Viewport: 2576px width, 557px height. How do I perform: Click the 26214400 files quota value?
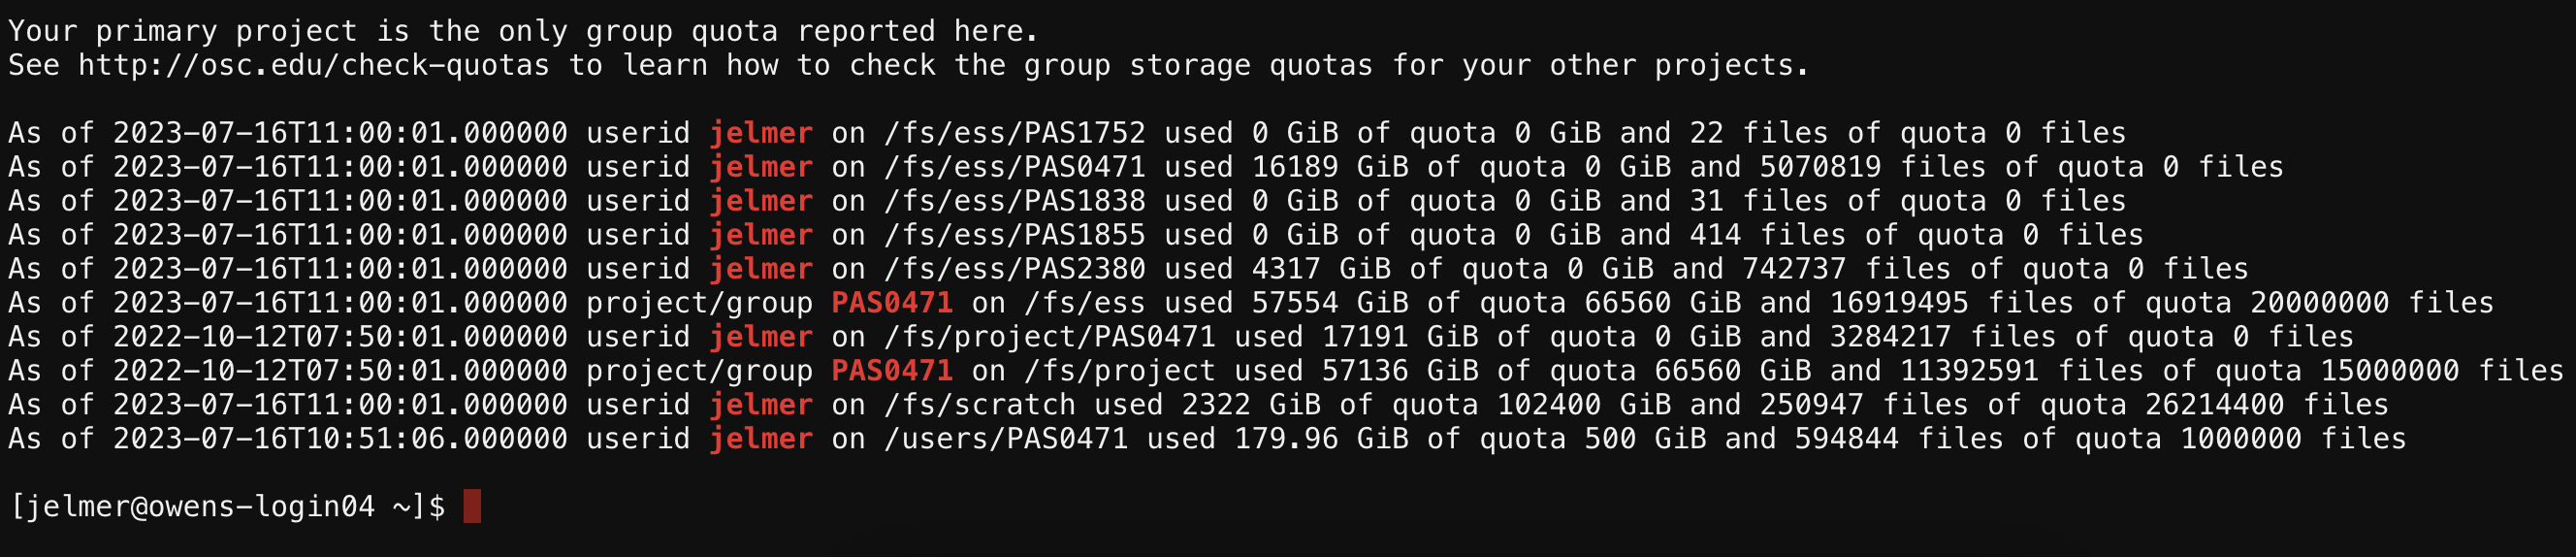coord(2266,405)
